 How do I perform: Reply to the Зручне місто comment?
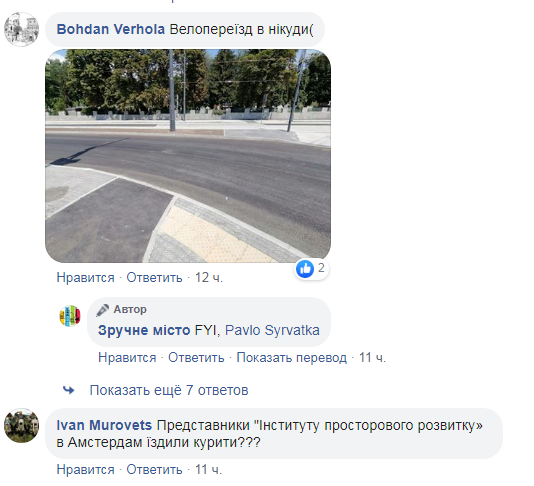coord(196,358)
